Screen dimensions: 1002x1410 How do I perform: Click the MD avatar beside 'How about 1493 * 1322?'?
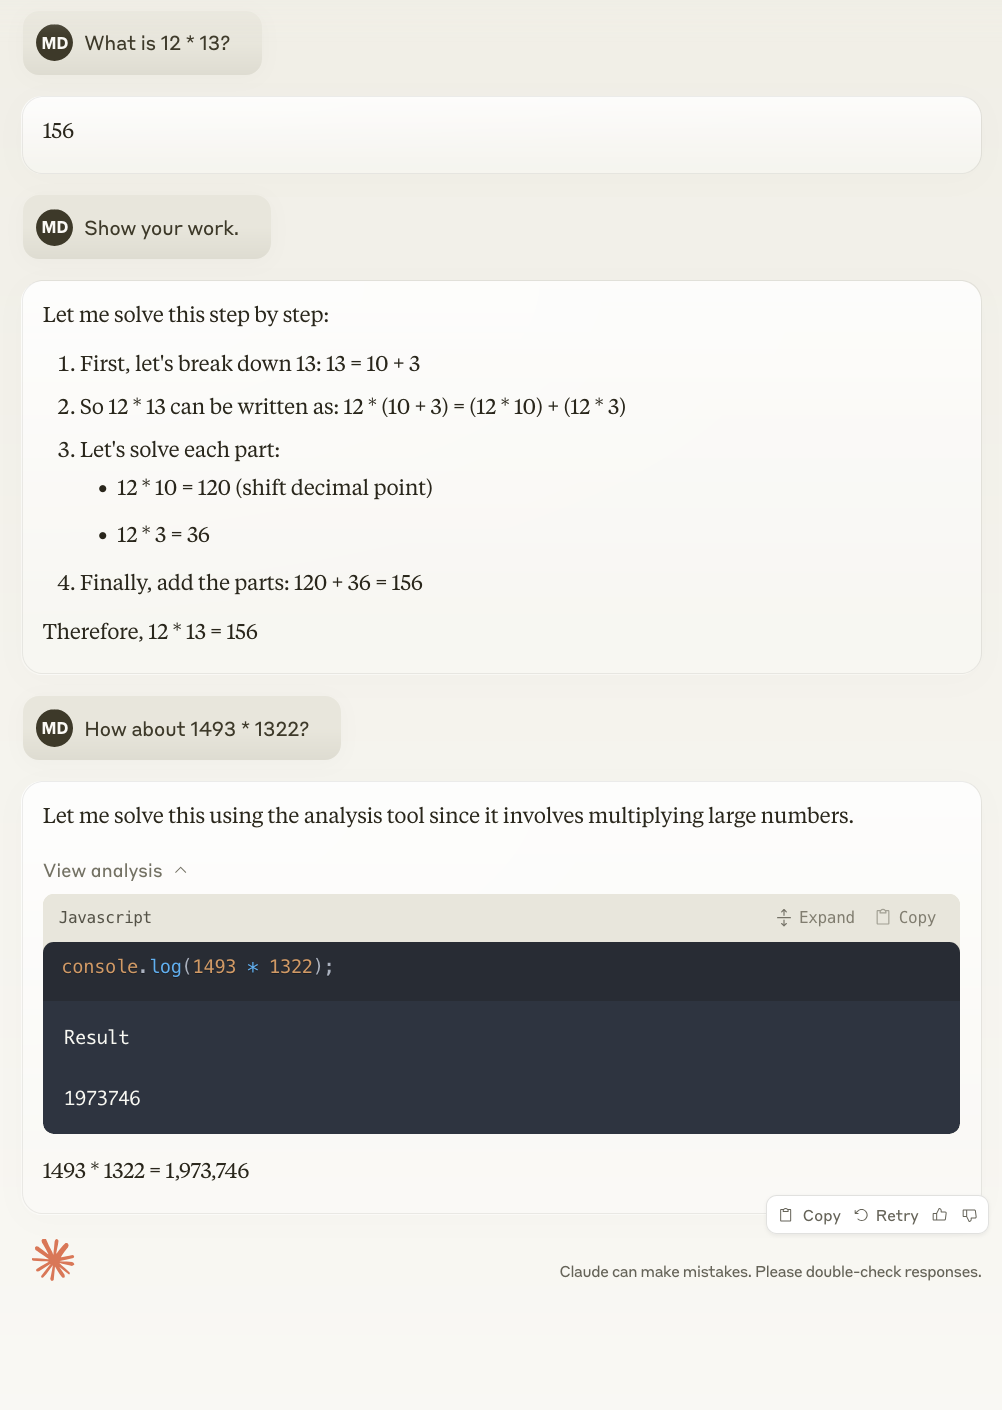click(x=55, y=728)
